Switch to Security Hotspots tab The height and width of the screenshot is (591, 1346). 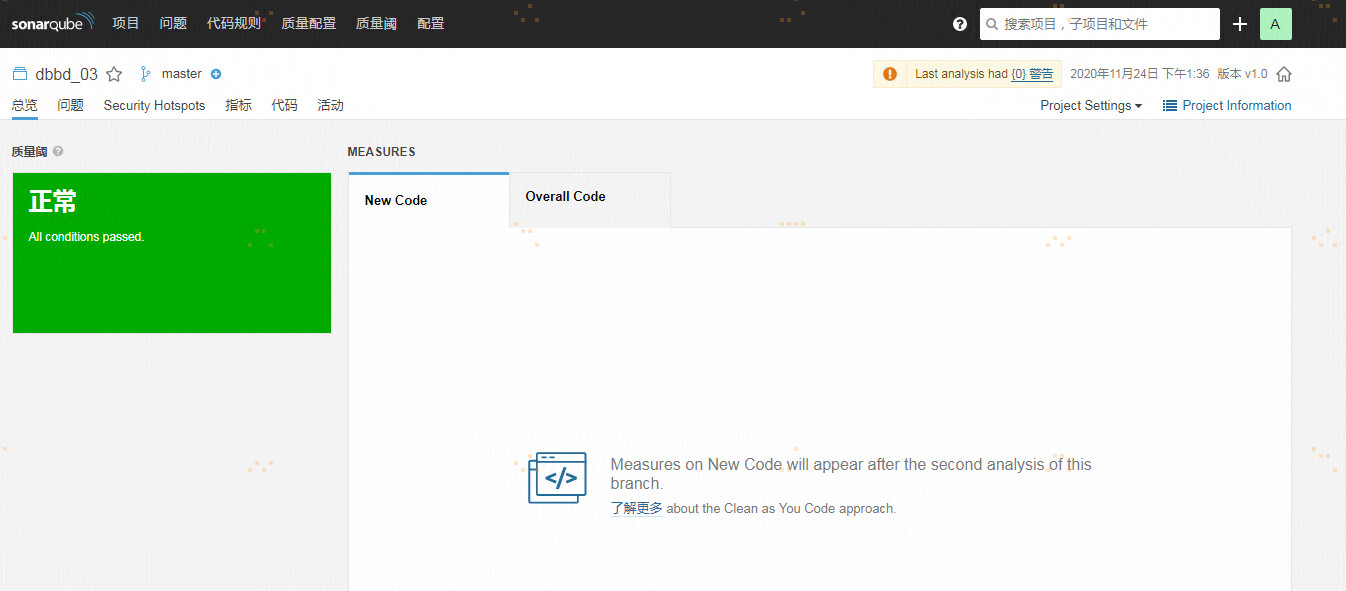[154, 105]
